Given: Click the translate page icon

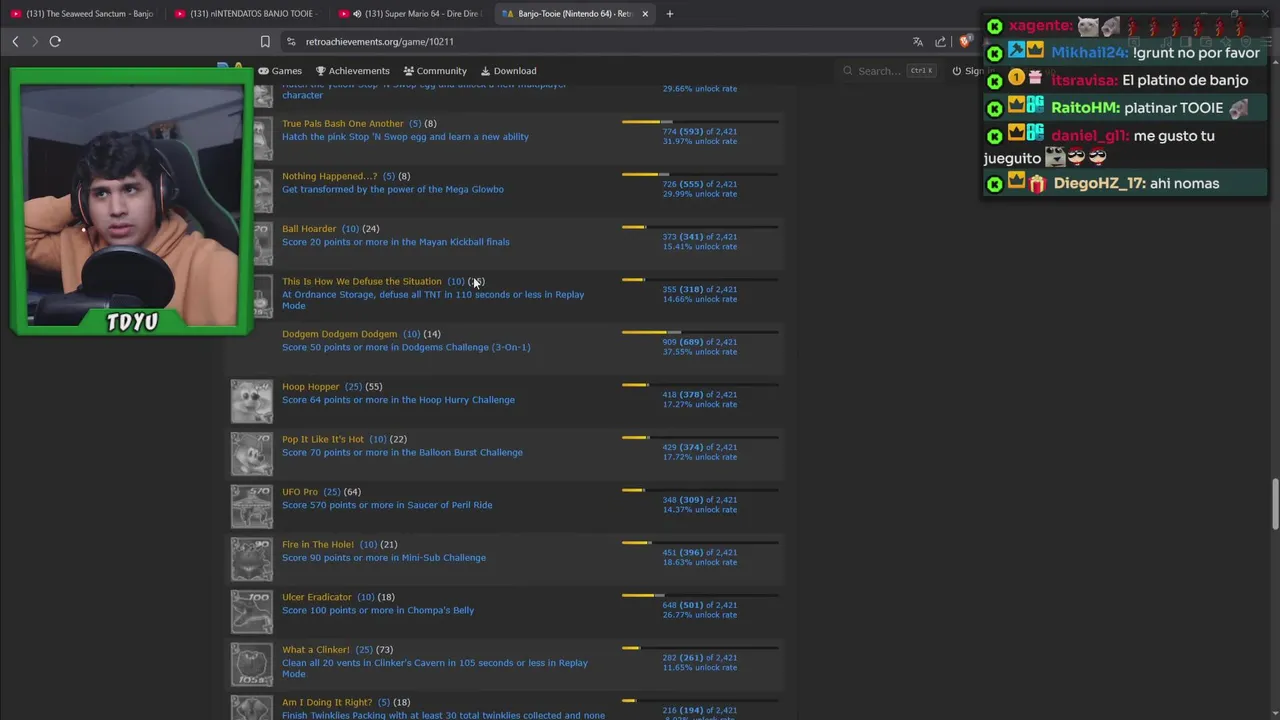Looking at the screenshot, I should 918,41.
